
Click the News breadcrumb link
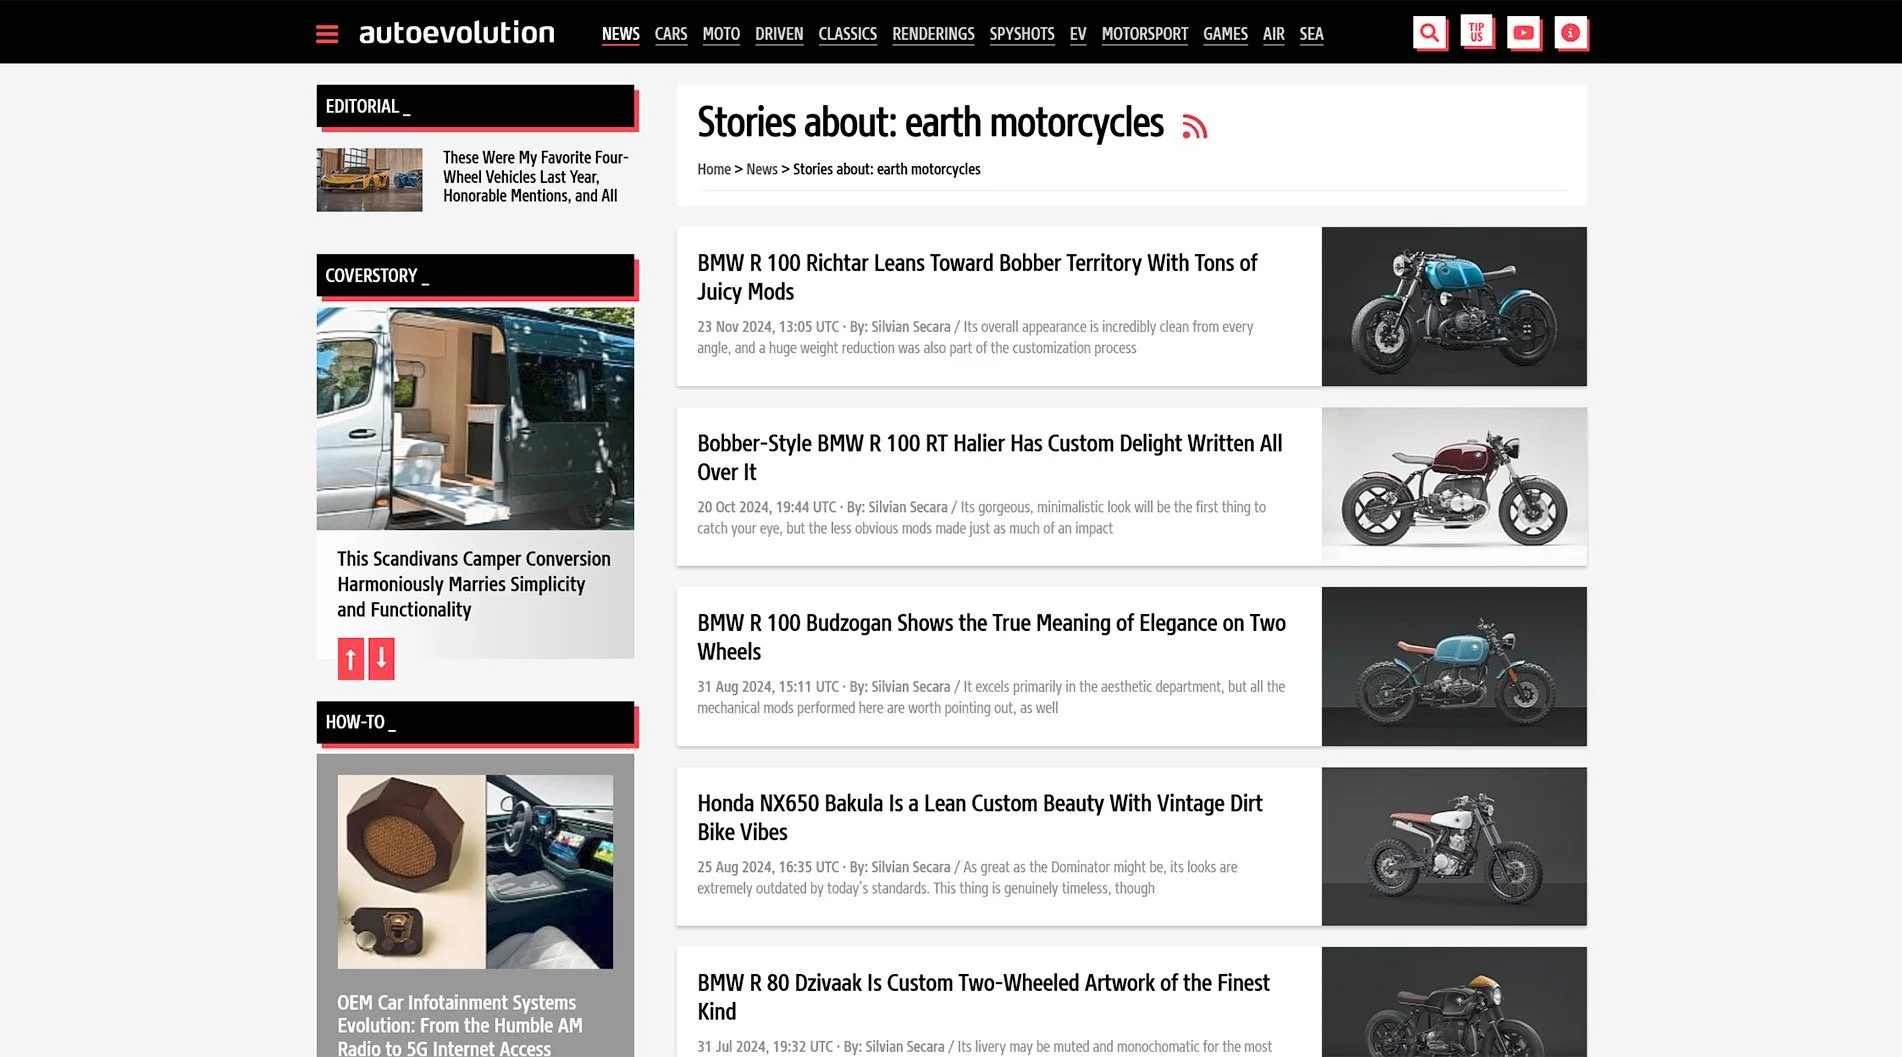pos(761,169)
